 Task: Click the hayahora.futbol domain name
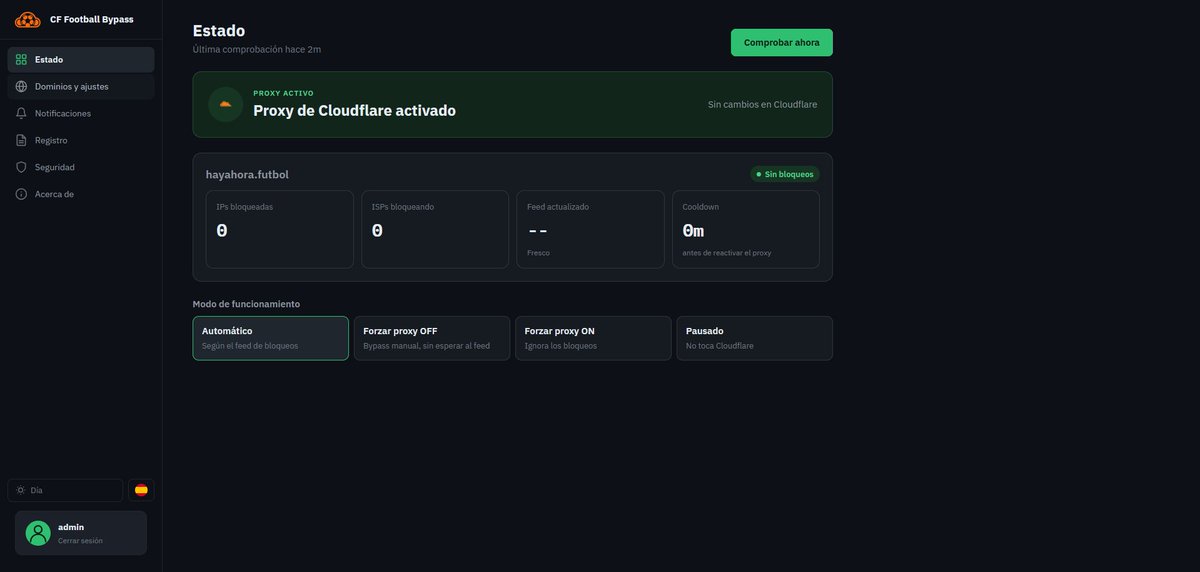point(247,174)
